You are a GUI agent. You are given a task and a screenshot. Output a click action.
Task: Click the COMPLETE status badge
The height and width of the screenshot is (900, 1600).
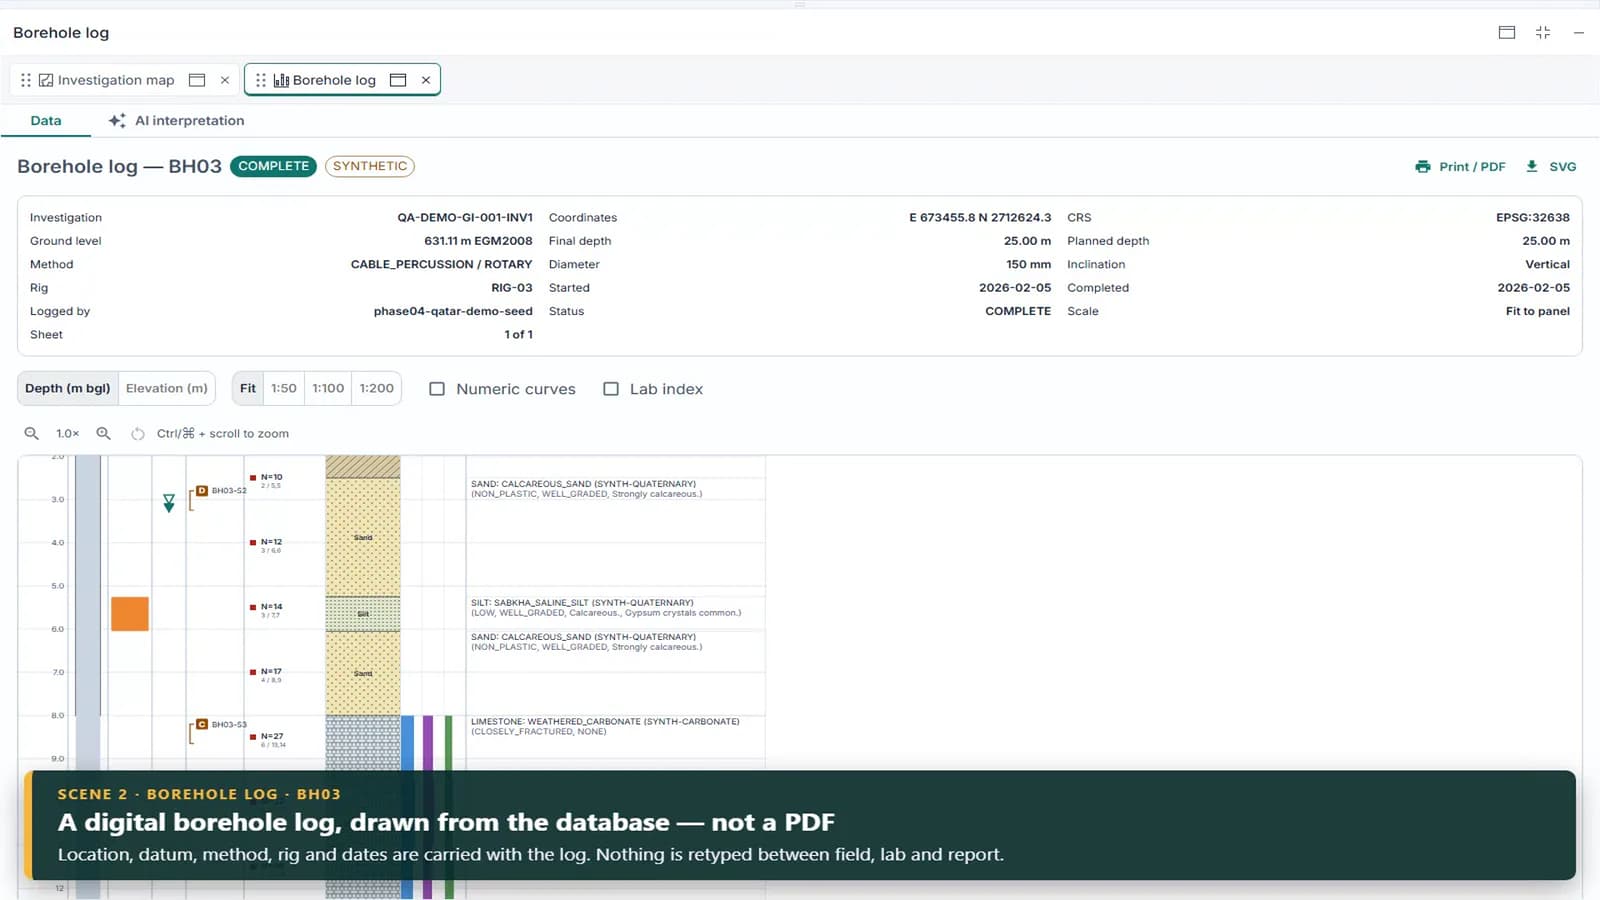273,166
